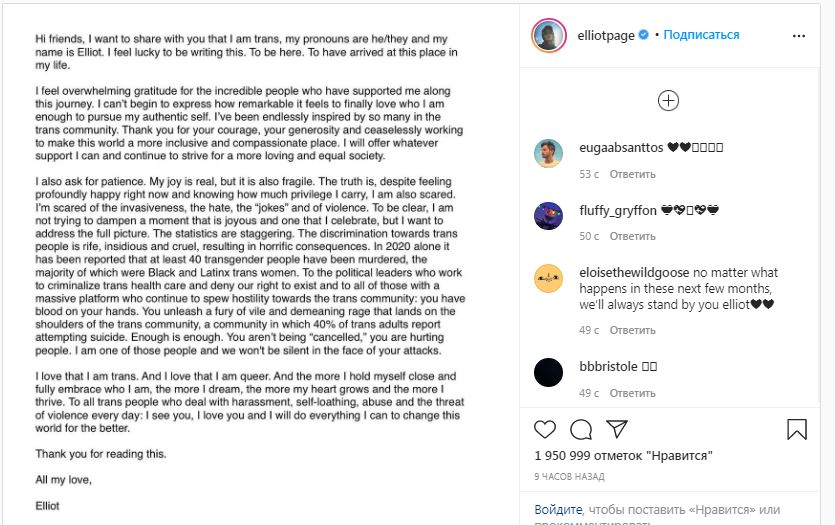Open eugaabsanttos profile picture
Image resolution: width=835 pixels, height=525 pixels.
[x=548, y=153]
